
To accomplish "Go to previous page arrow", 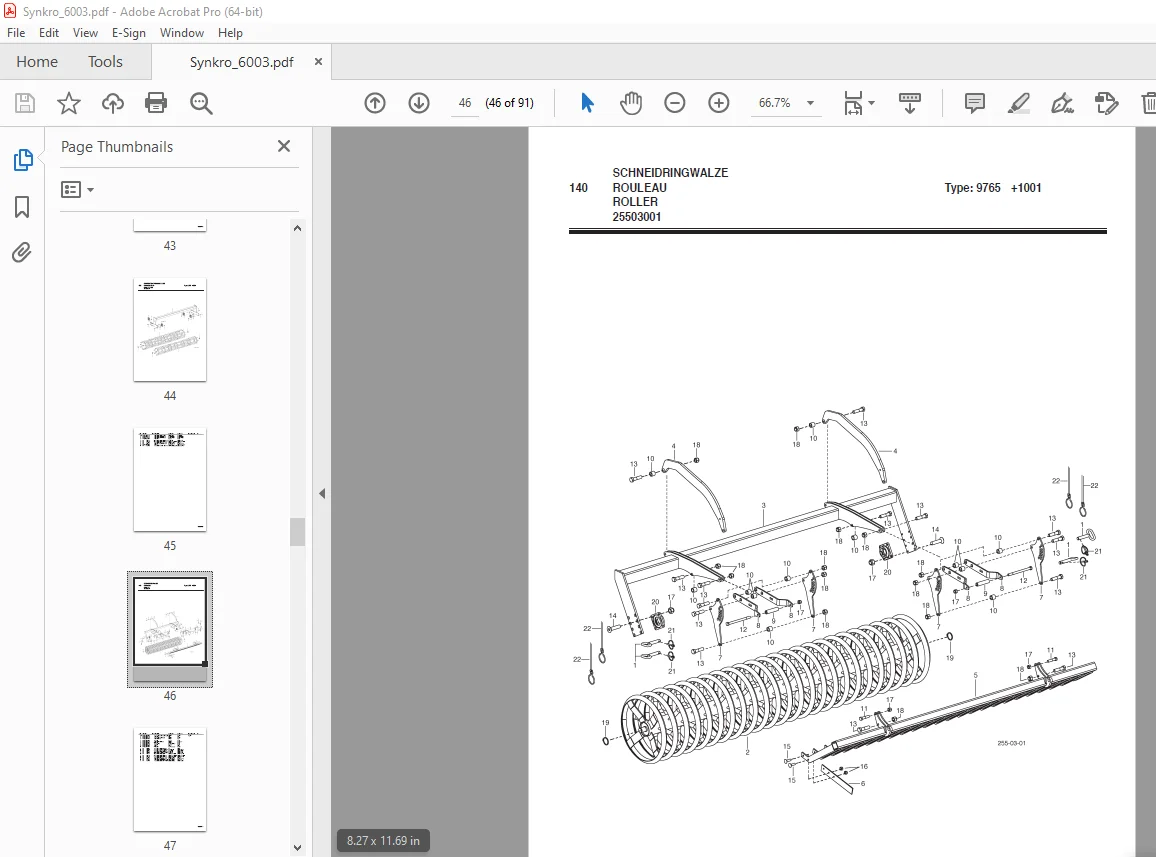I will coord(375,103).
